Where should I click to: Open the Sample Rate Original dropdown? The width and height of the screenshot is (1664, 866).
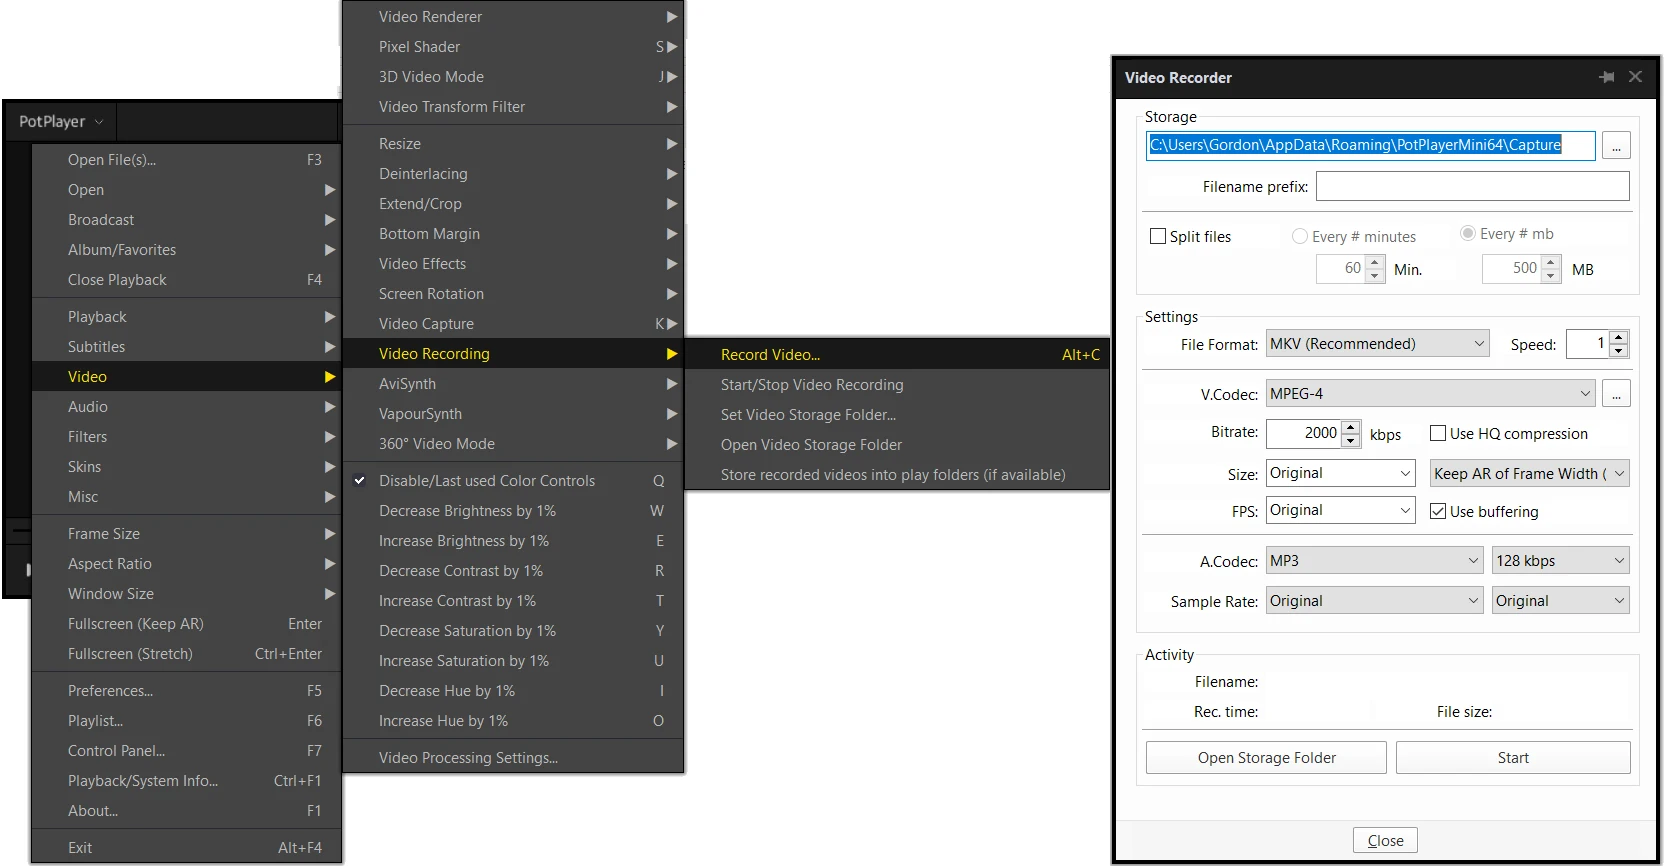pyautogui.click(x=1375, y=601)
